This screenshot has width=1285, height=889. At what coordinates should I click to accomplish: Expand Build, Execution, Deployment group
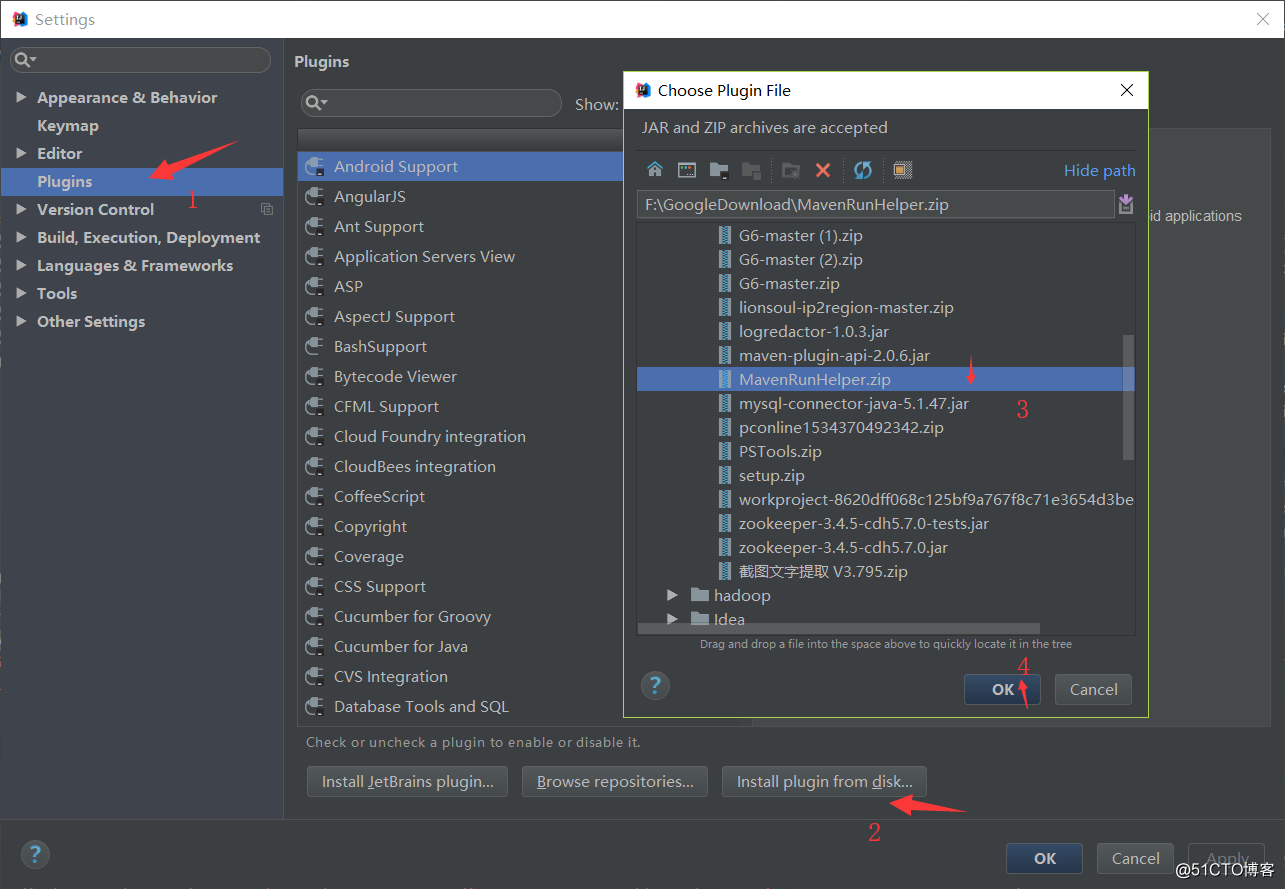pyautogui.click(x=21, y=237)
